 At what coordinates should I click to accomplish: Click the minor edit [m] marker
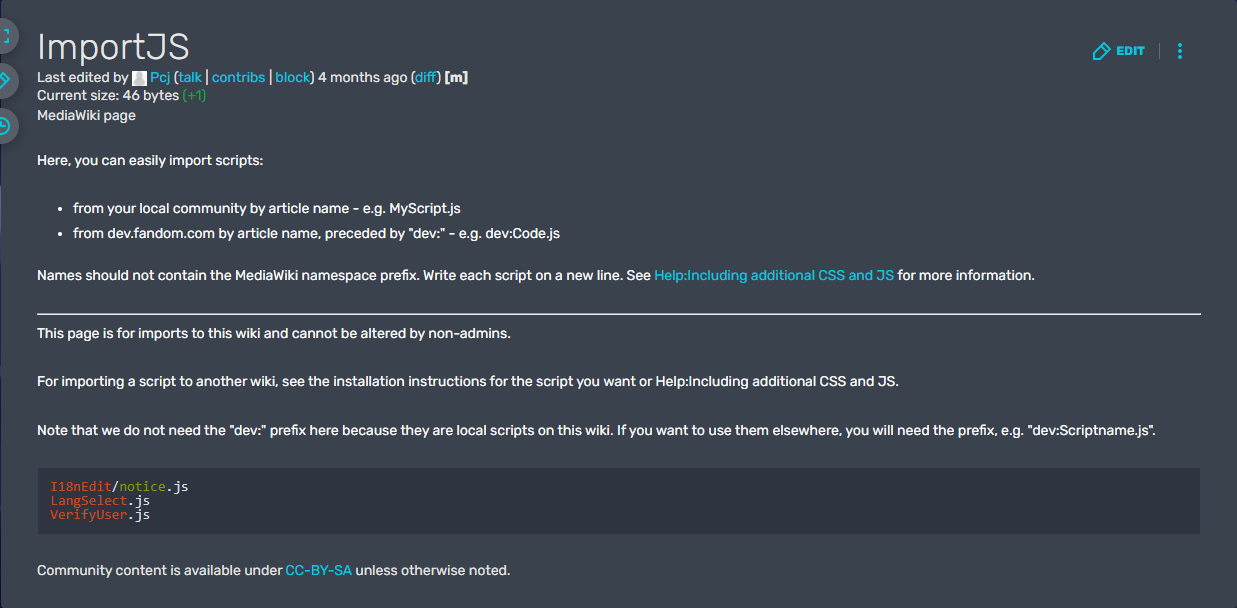tap(456, 77)
